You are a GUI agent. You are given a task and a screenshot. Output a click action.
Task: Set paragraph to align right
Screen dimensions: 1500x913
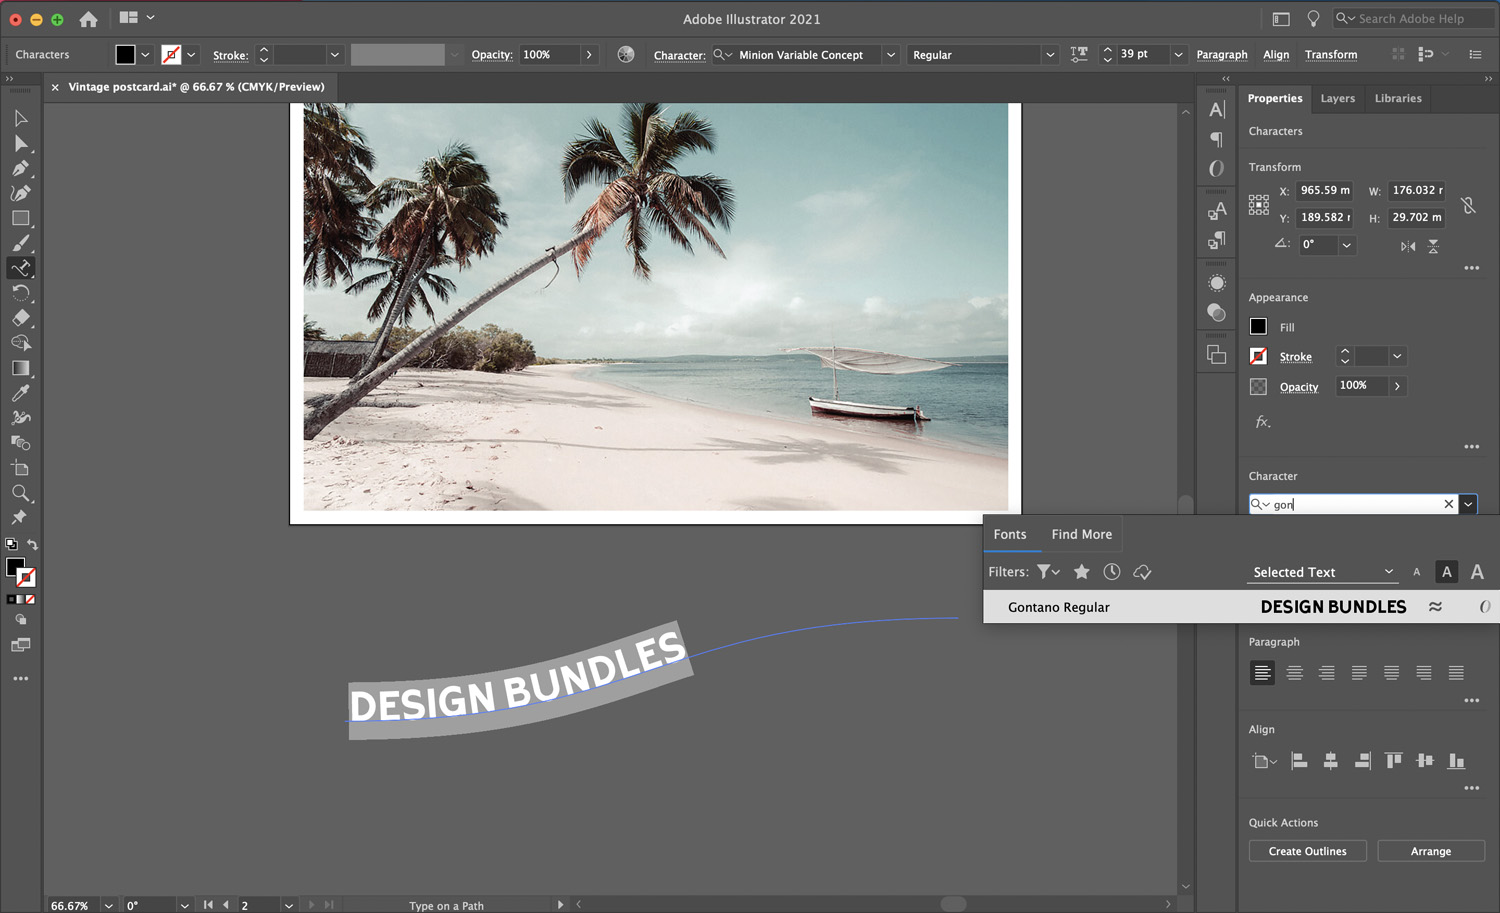[1327, 673]
